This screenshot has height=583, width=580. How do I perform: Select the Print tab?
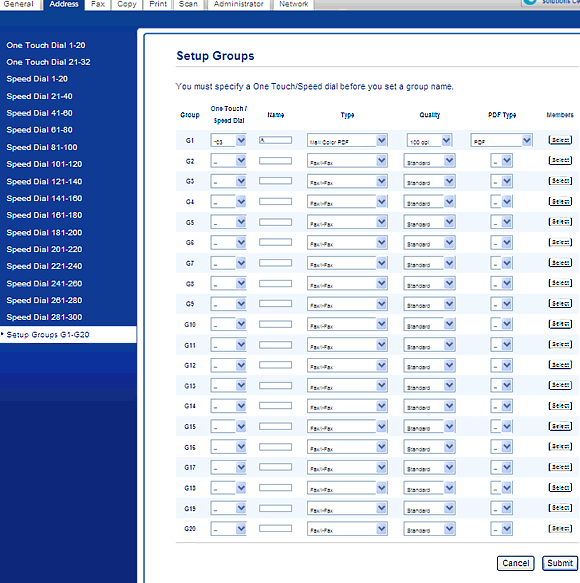pyautogui.click(x=158, y=4)
